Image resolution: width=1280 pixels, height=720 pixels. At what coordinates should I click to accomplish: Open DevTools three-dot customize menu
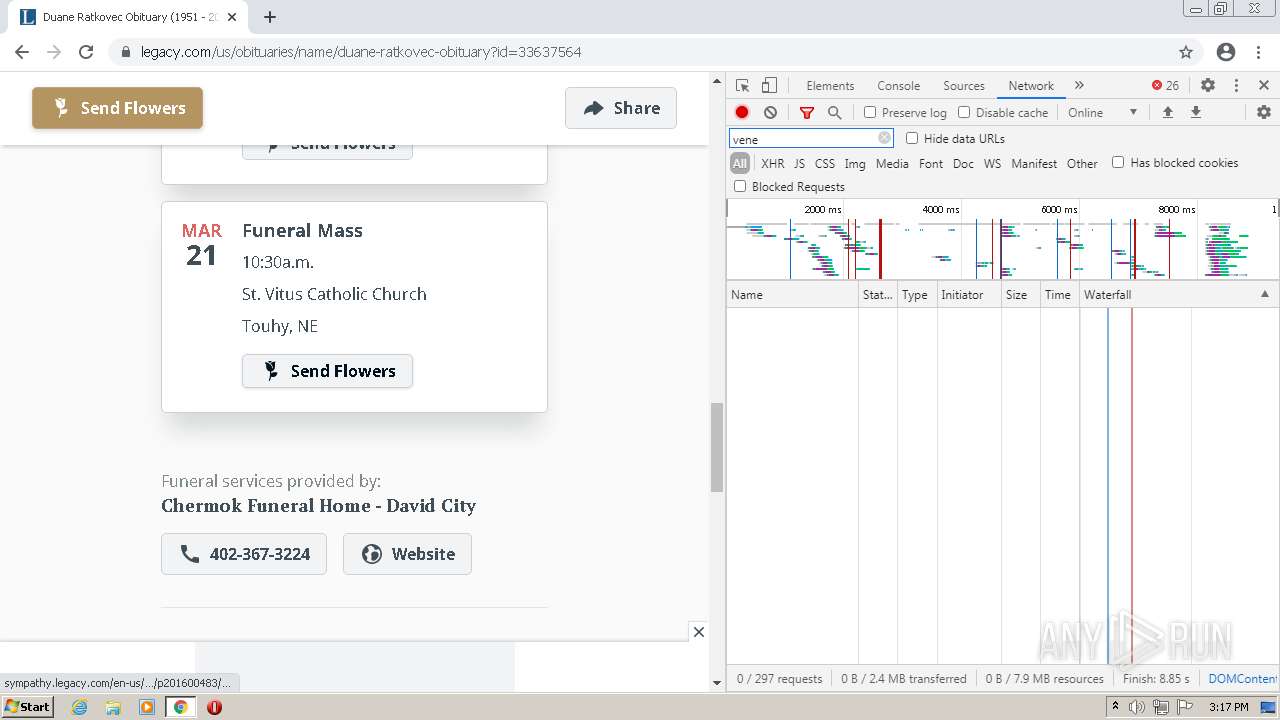pyautogui.click(x=1236, y=86)
